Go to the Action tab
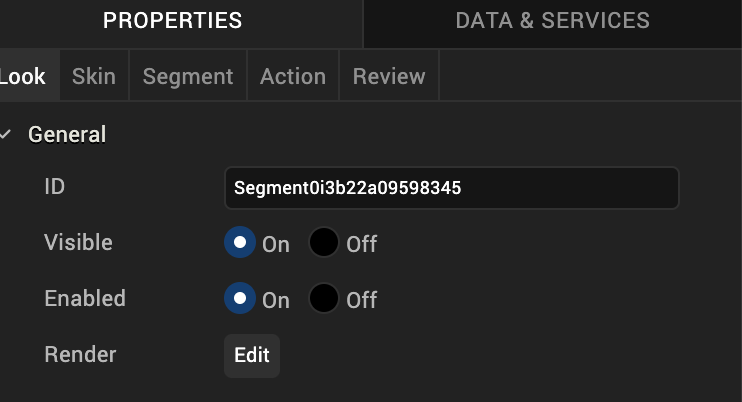This screenshot has height=402, width=742. (293, 77)
